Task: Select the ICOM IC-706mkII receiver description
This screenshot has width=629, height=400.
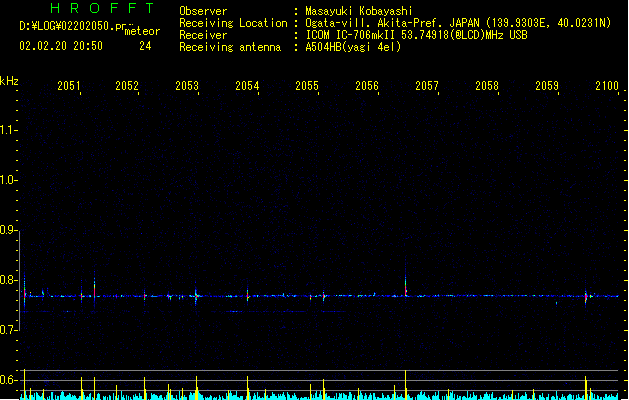Action: point(416,35)
